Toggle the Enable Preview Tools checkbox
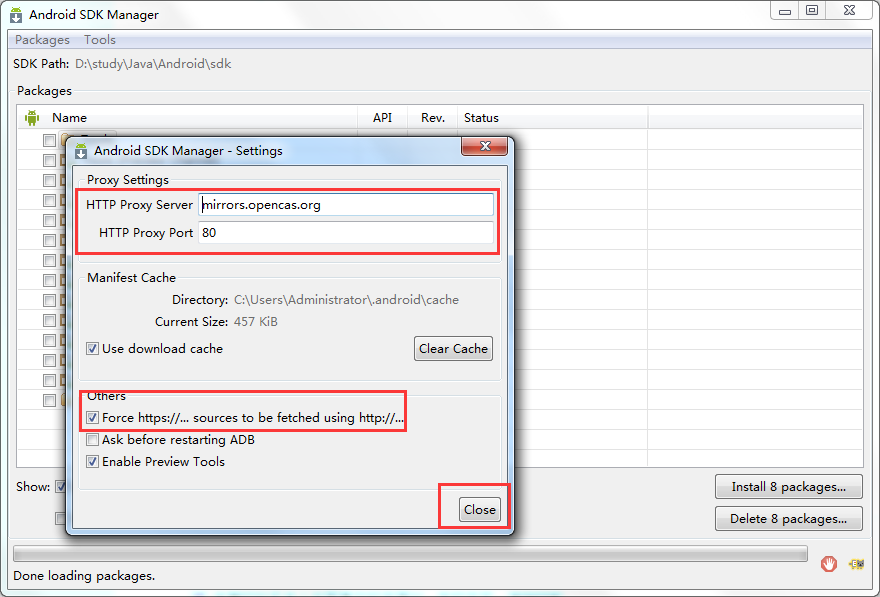 pos(93,462)
